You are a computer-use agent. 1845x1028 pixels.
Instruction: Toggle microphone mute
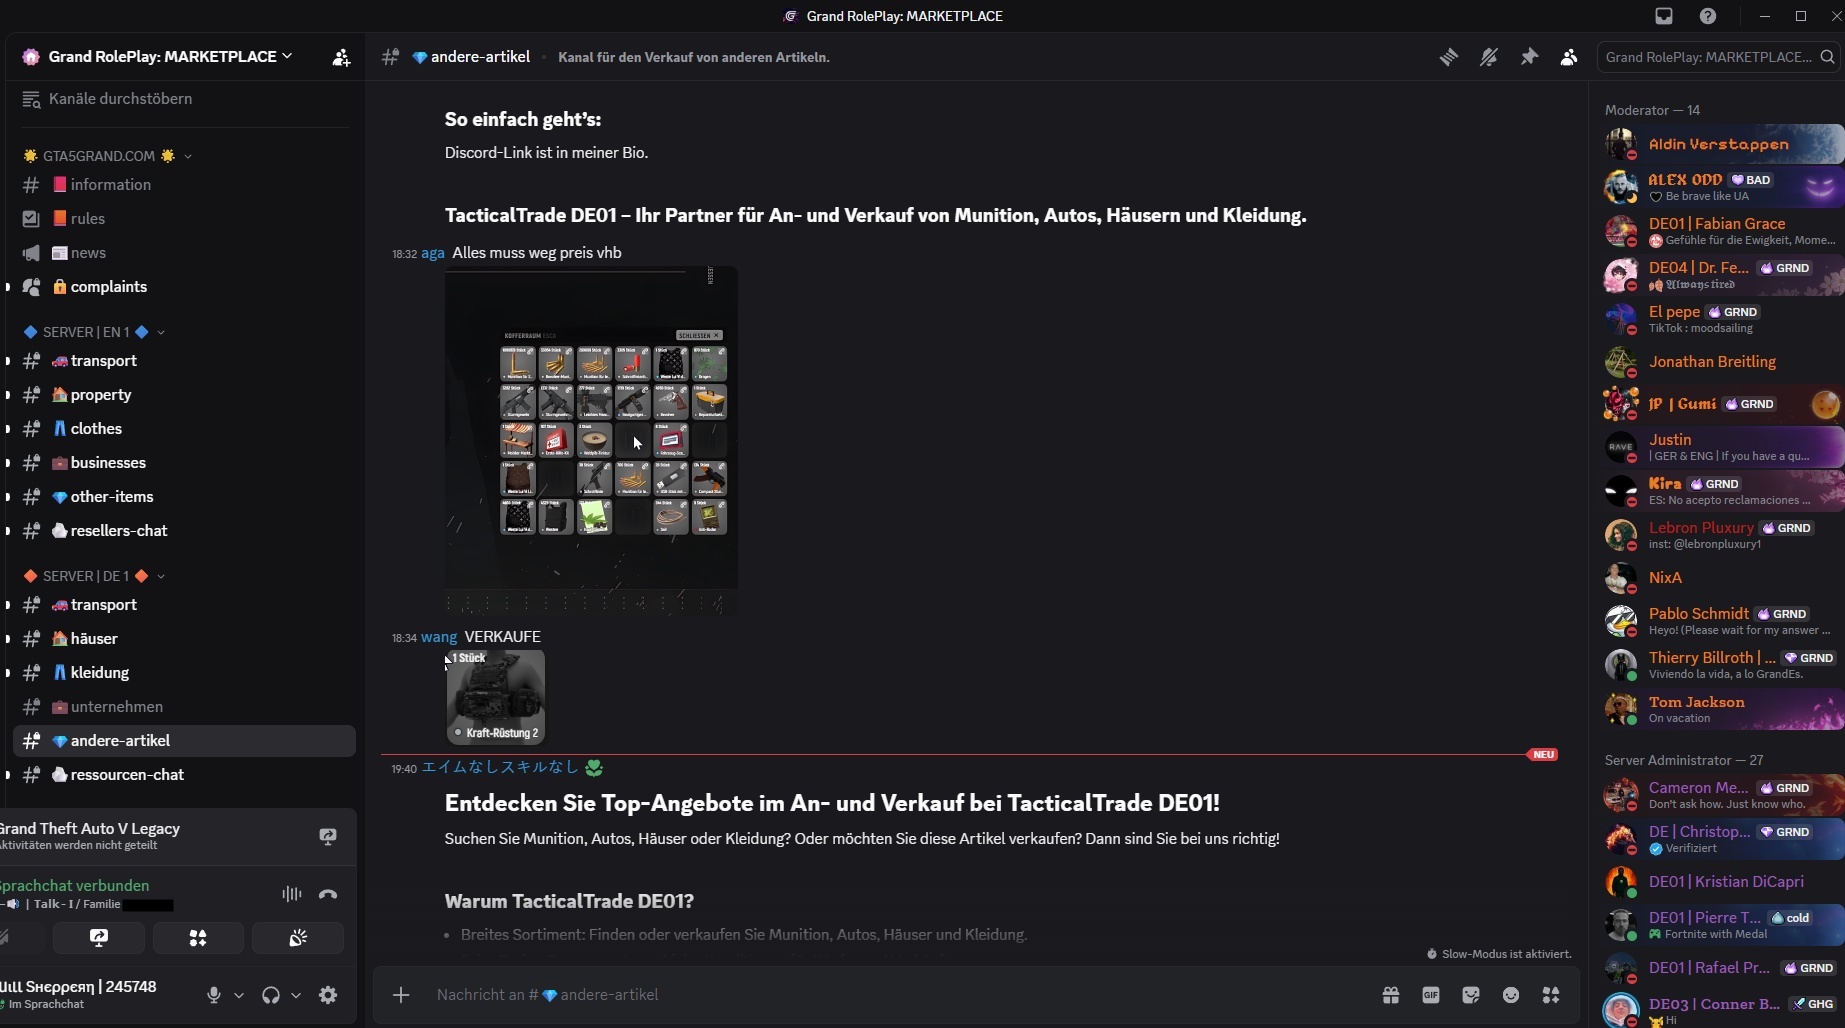[213, 995]
